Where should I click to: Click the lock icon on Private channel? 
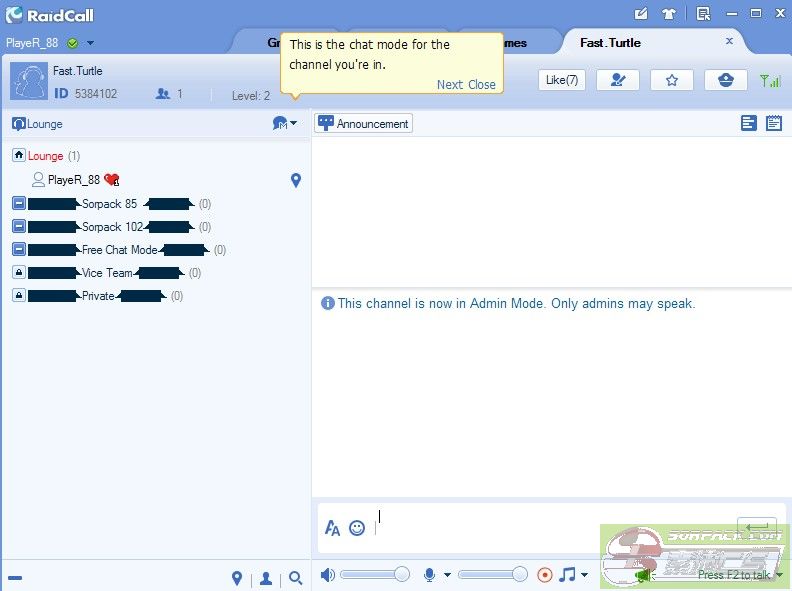click(x=19, y=295)
